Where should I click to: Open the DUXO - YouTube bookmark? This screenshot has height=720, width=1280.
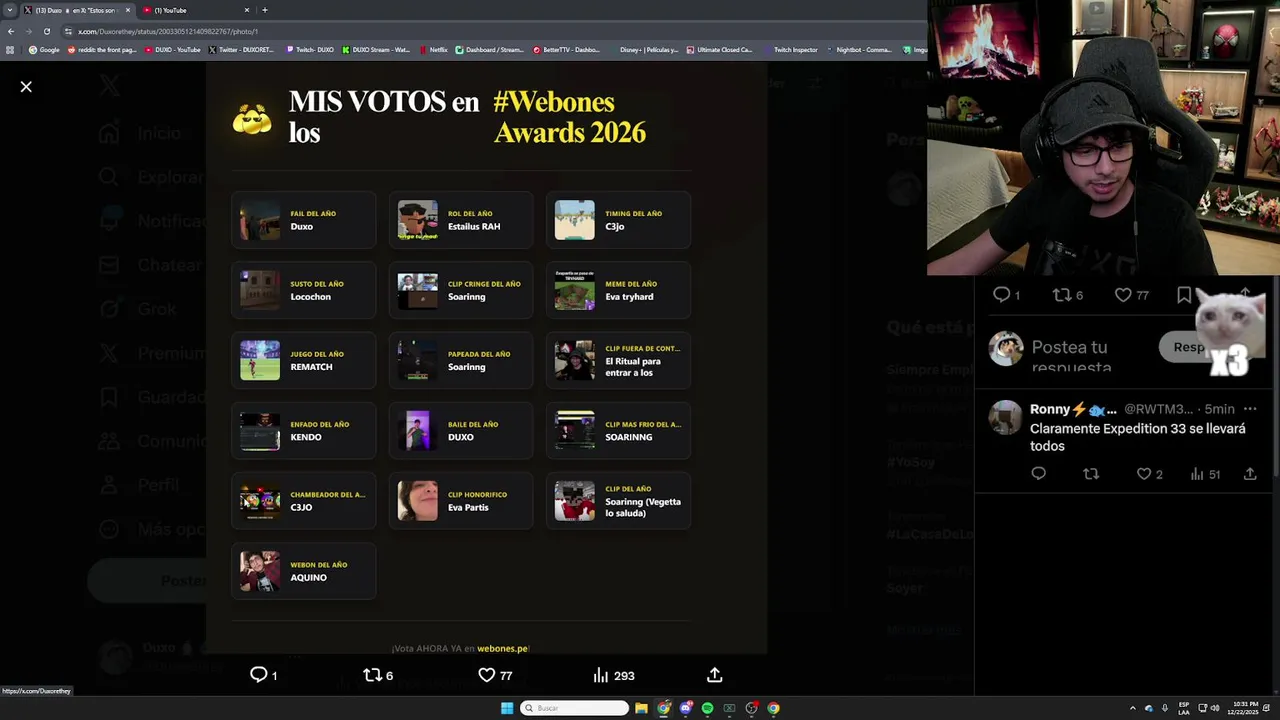[x=173, y=49]
